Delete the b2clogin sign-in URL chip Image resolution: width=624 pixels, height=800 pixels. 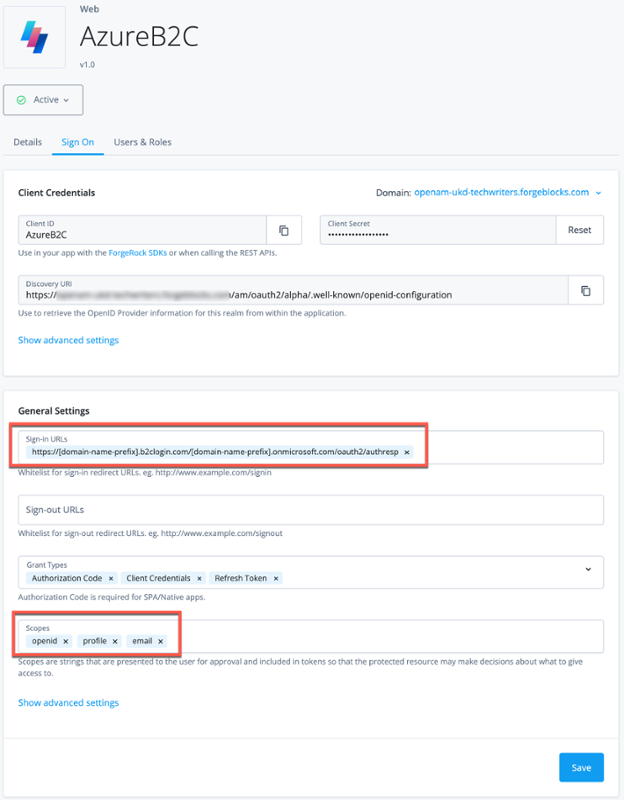pos(407,453)
